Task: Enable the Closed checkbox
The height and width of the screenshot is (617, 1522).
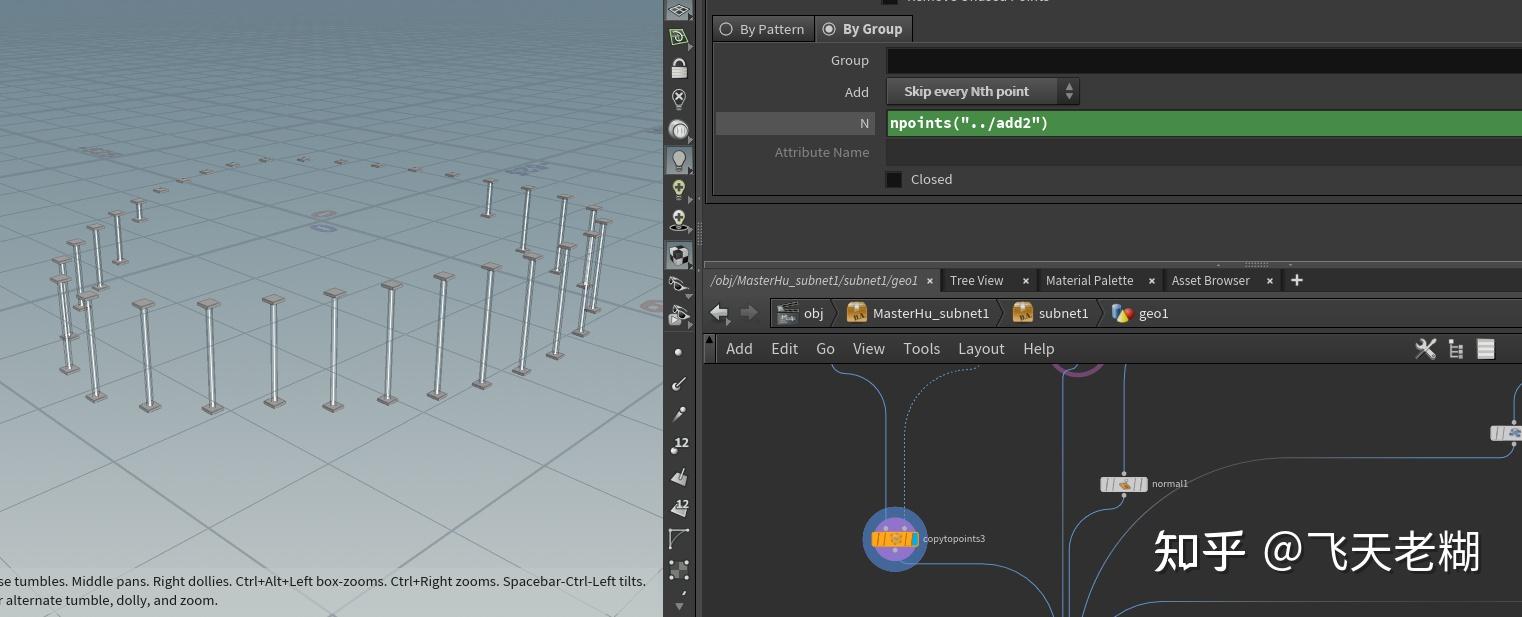Action: pos(893,179)
